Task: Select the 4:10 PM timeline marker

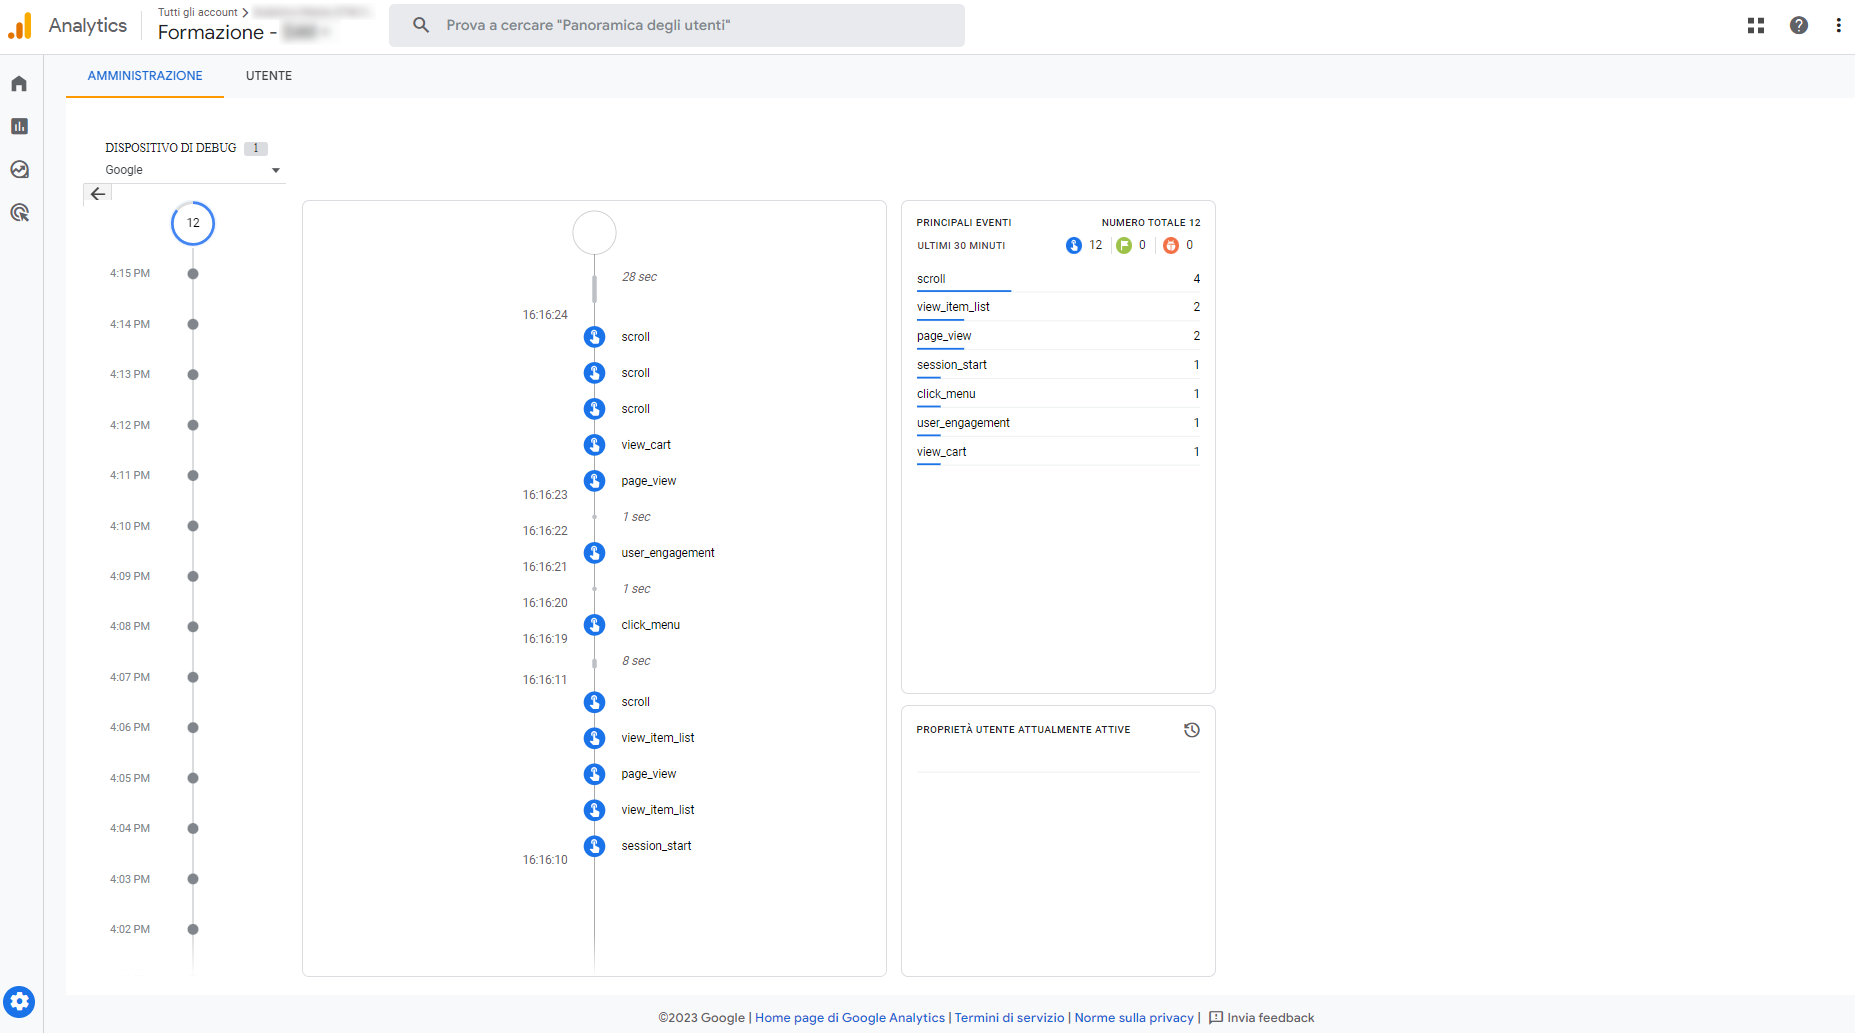Action: (193, 526)
